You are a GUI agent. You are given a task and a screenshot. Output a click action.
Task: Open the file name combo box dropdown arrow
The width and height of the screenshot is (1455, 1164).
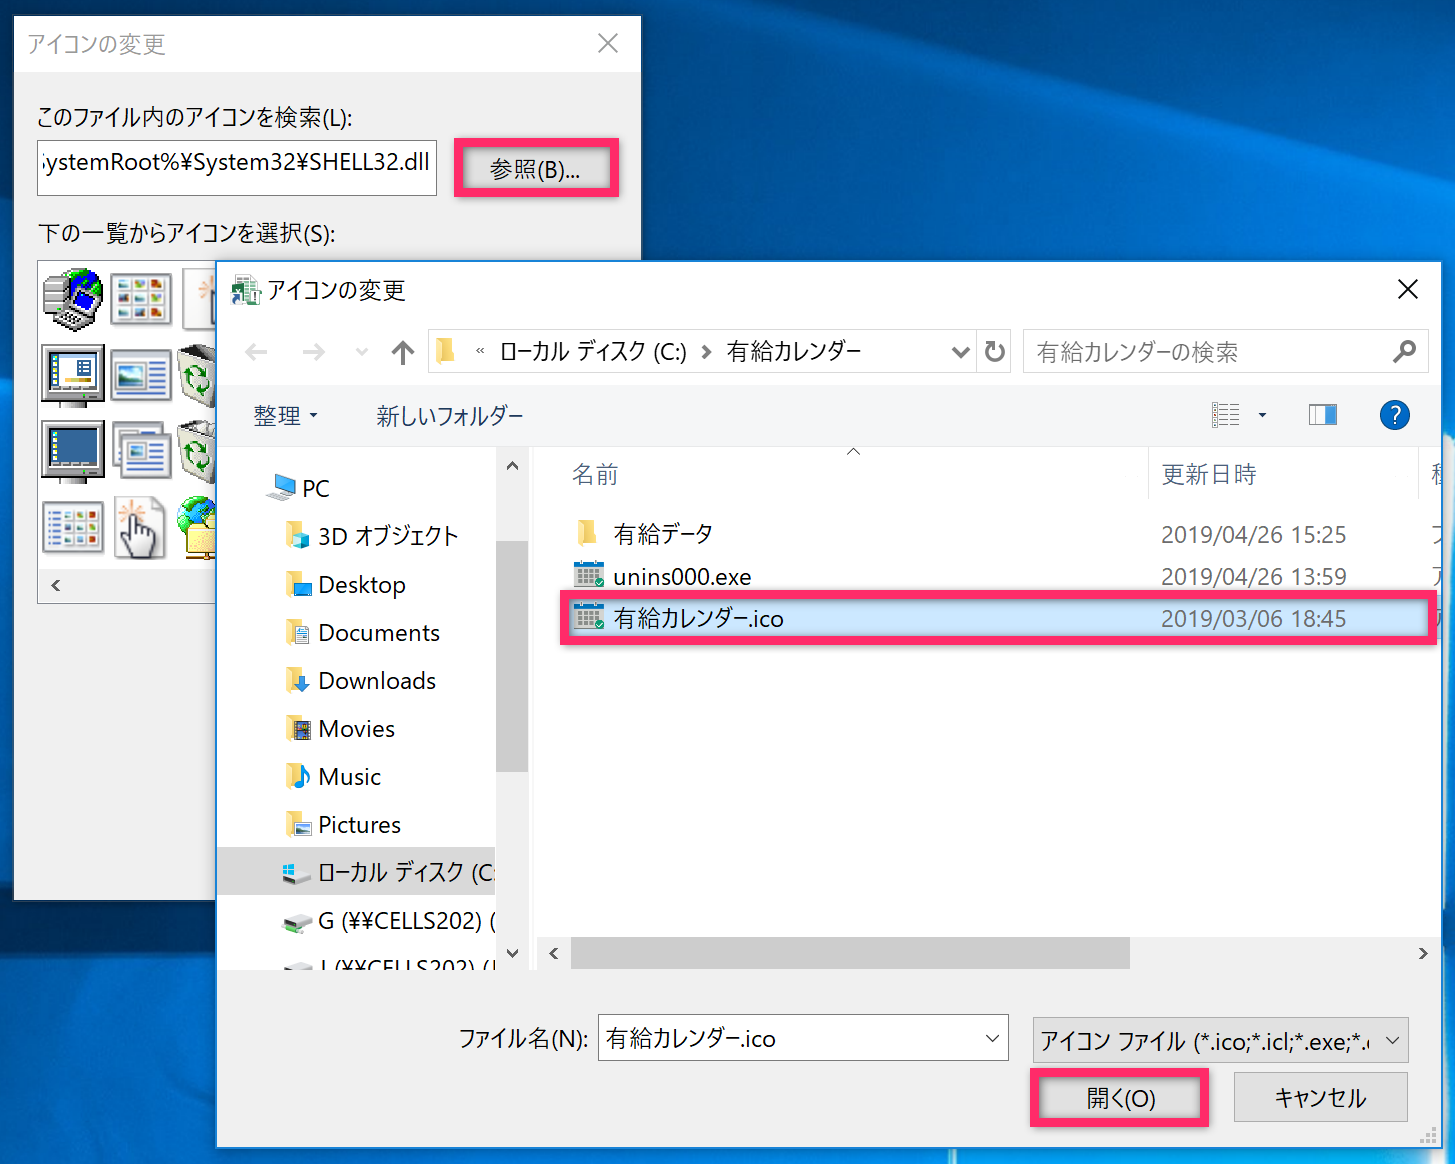992,1039
